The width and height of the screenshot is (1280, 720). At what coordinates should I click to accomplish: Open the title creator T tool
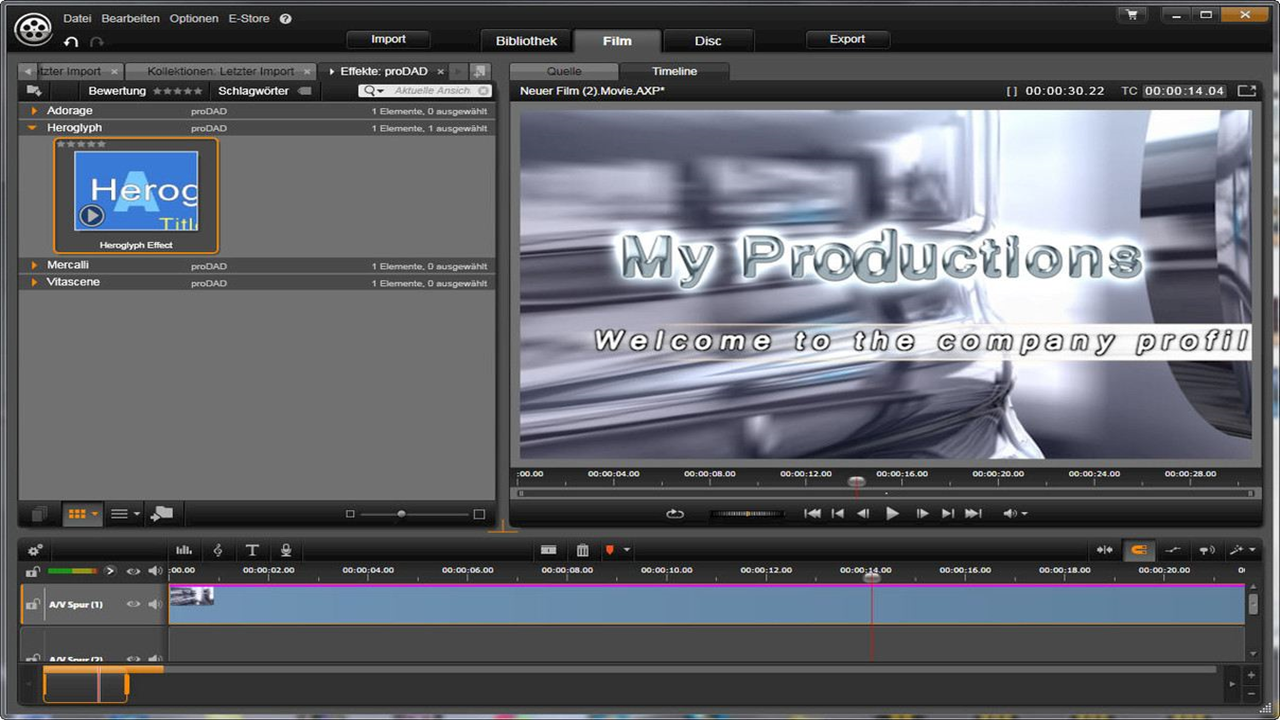point(252,550)
